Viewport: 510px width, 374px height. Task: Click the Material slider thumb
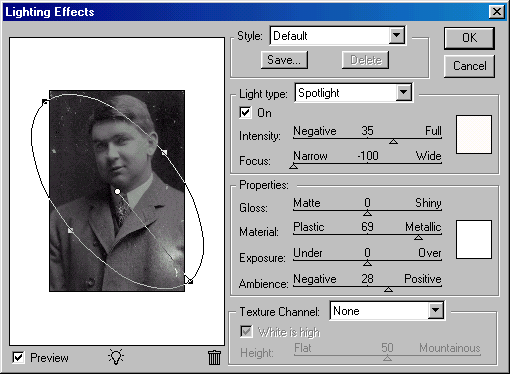coord(418,238)
